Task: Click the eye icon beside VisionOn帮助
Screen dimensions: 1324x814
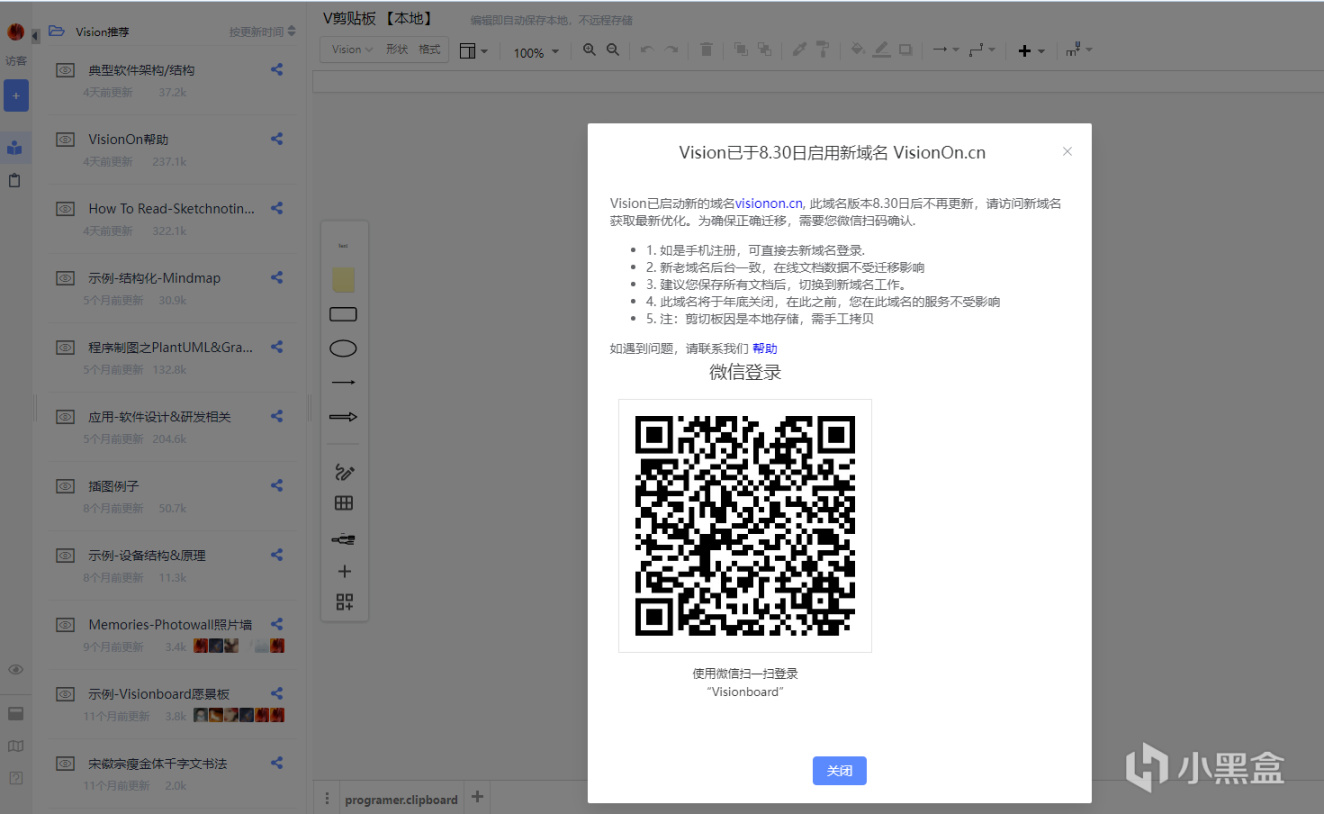Action: (65, 140)
